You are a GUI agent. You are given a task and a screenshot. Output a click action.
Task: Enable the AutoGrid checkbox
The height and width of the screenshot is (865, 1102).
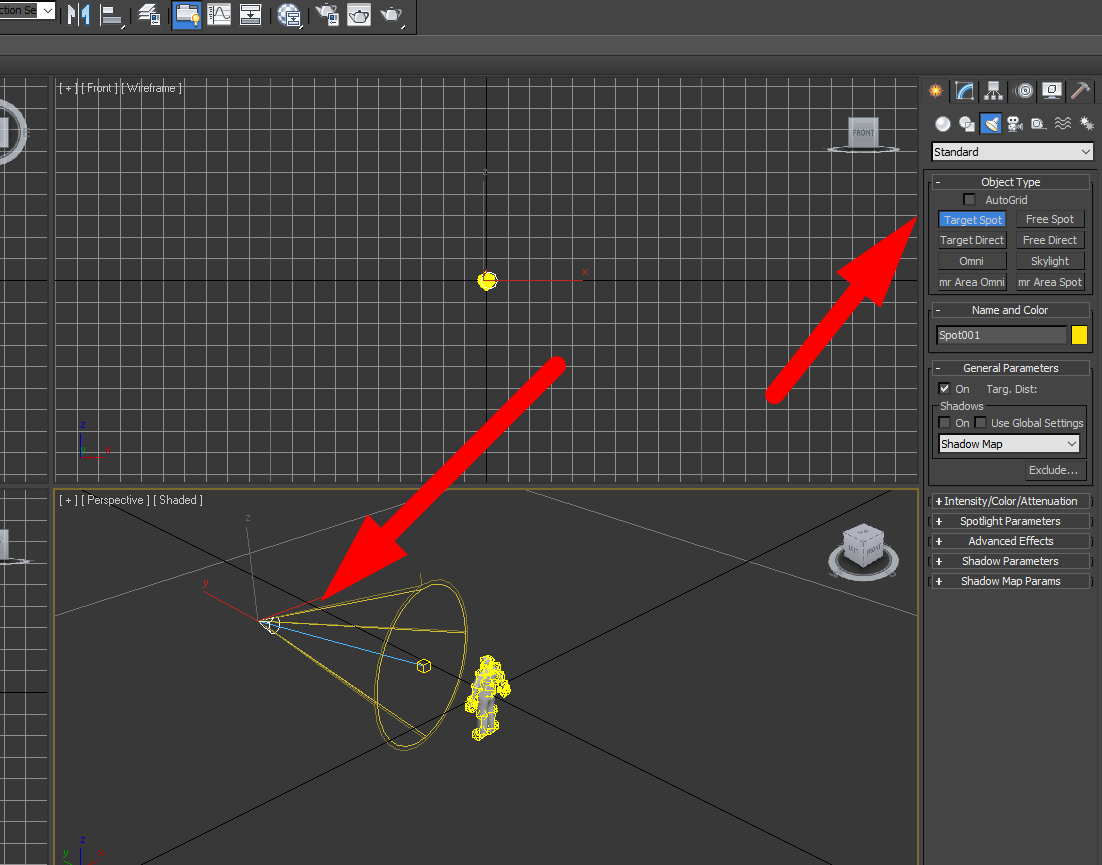(969, 200)
